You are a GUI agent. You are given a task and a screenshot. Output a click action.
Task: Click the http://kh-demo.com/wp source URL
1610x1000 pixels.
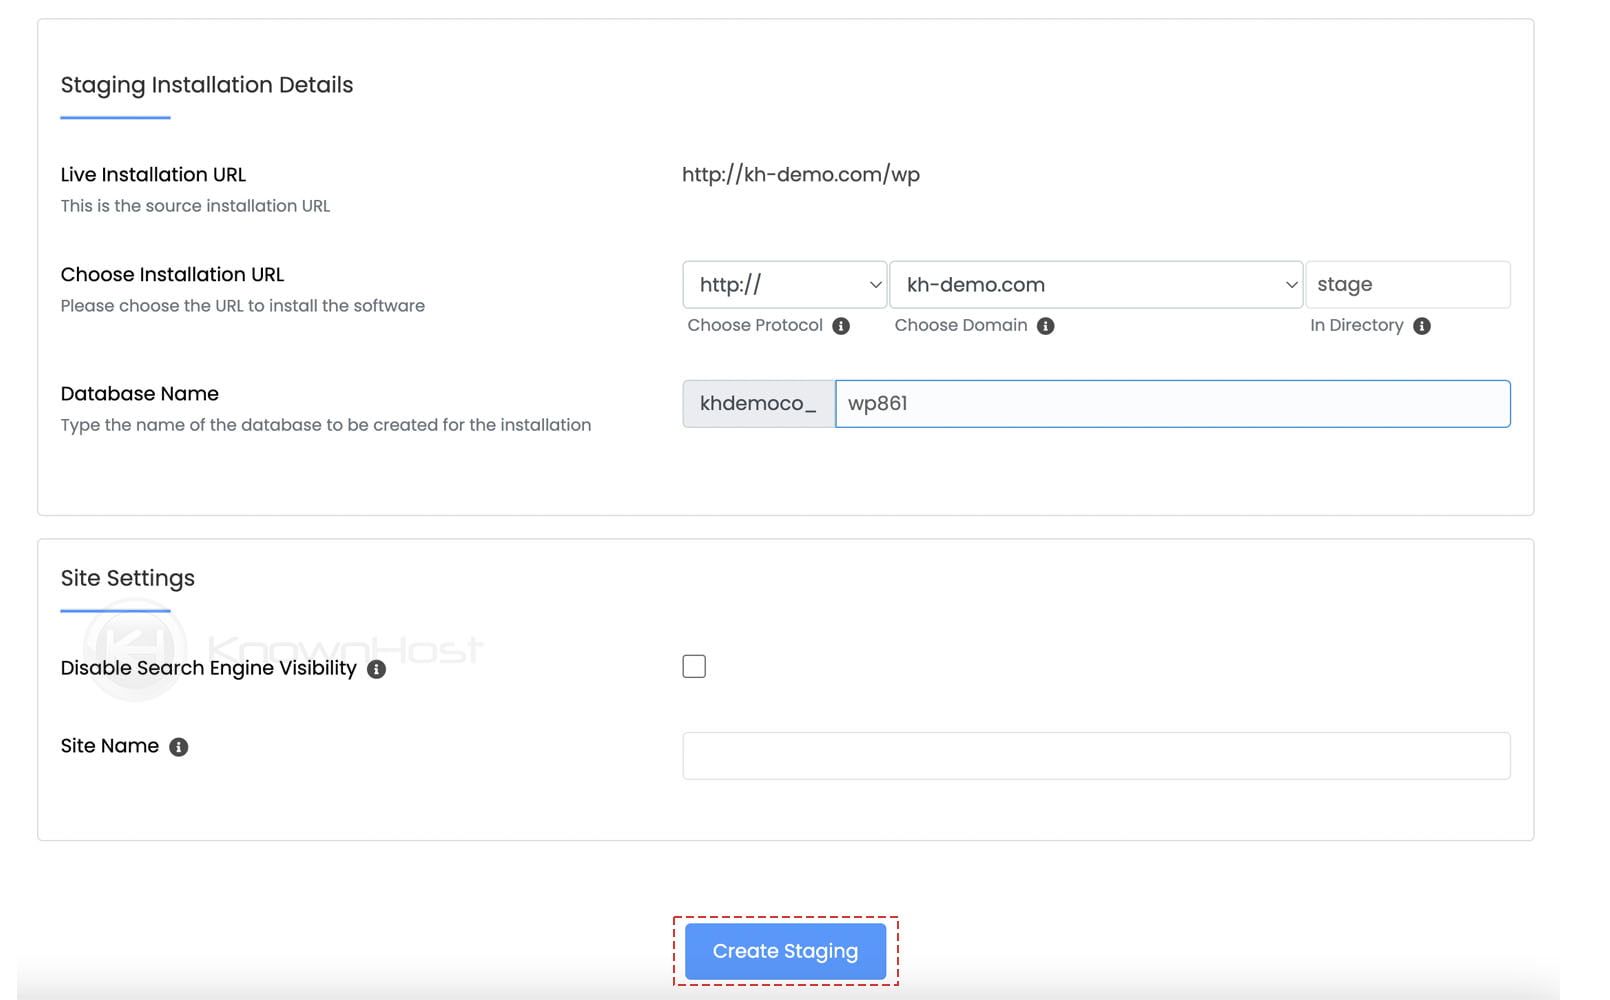(800, 174)
